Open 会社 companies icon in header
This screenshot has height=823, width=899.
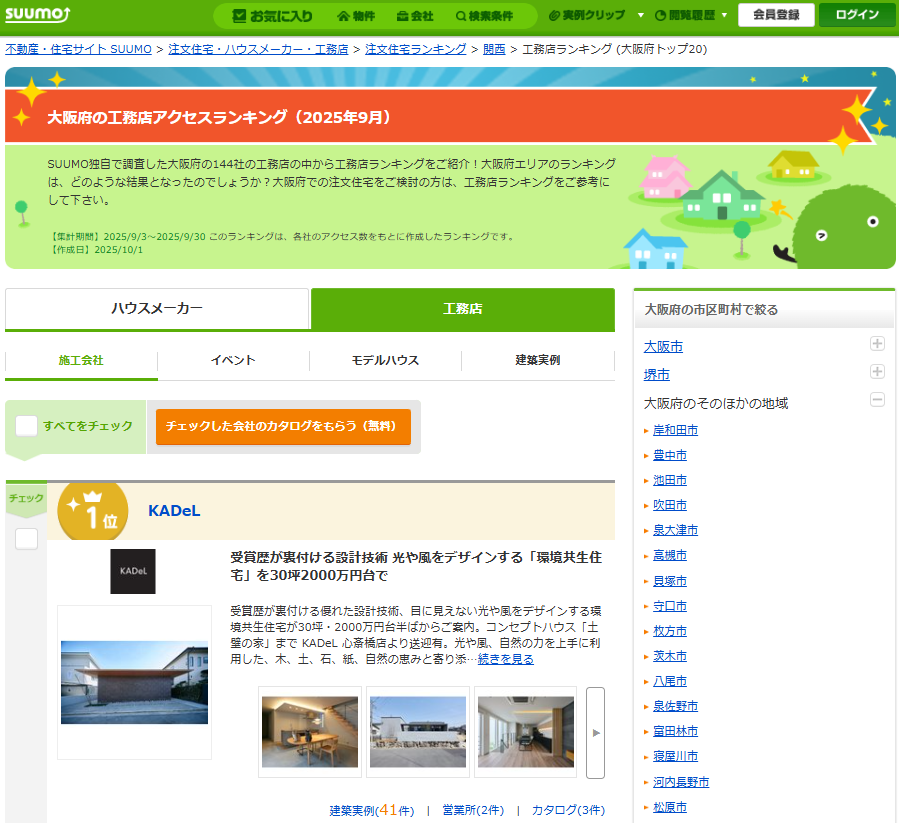coord(414,16)
